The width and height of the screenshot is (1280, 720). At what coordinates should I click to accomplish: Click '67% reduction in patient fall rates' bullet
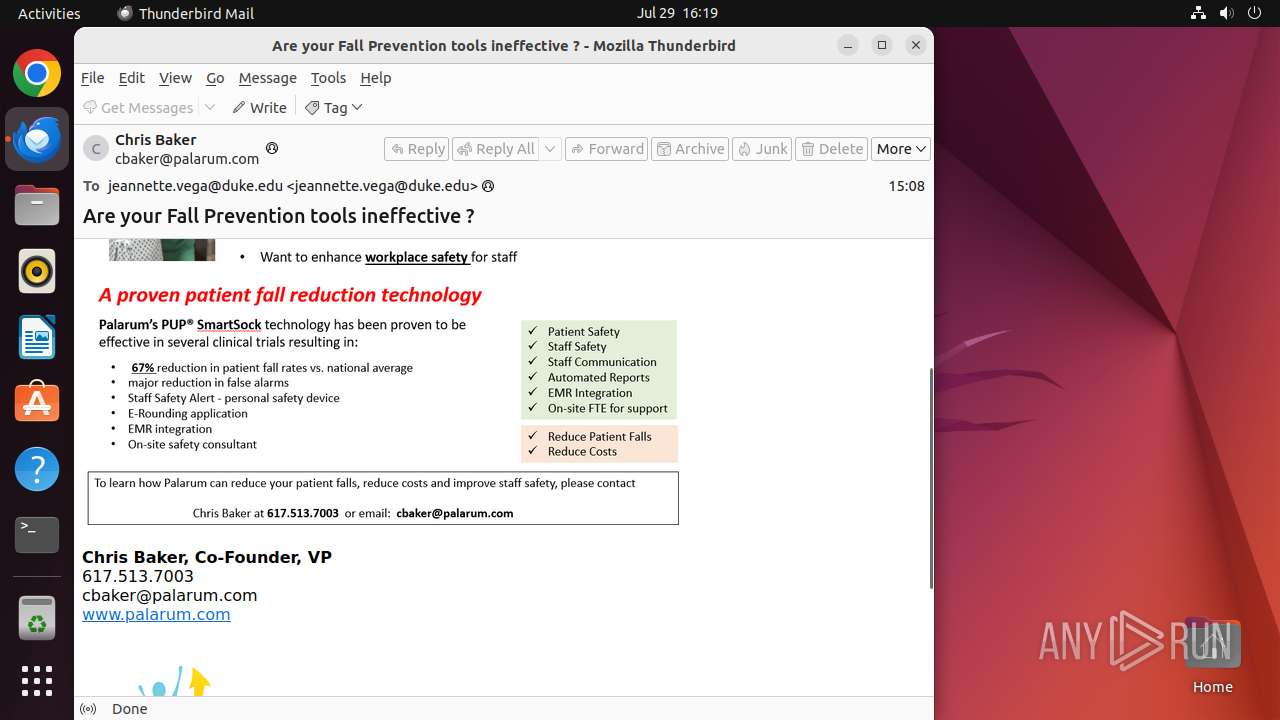coord(272,368)
